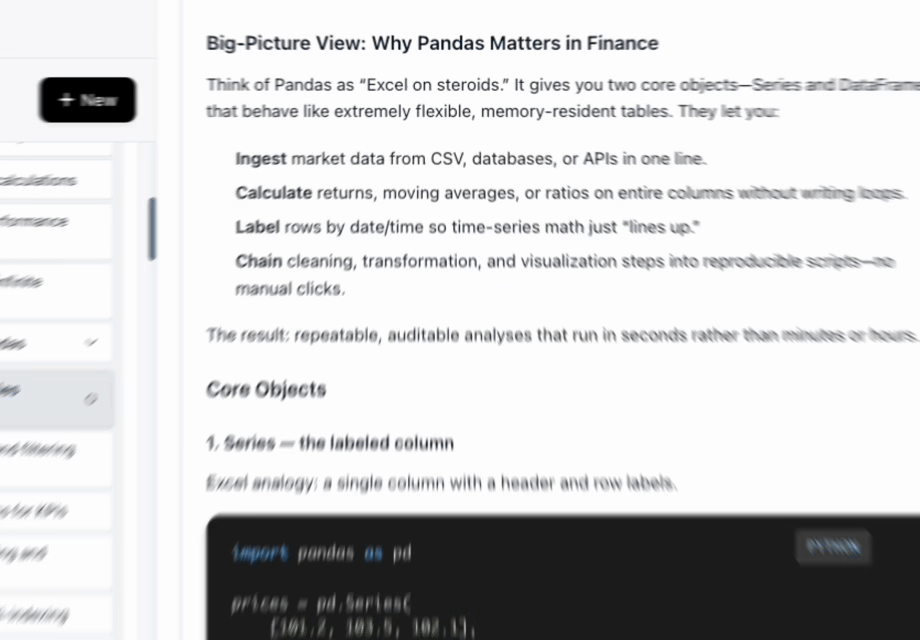Click the sidebar's vertical scrollbar thumb
920x640 pixels.
pos(152,228)
